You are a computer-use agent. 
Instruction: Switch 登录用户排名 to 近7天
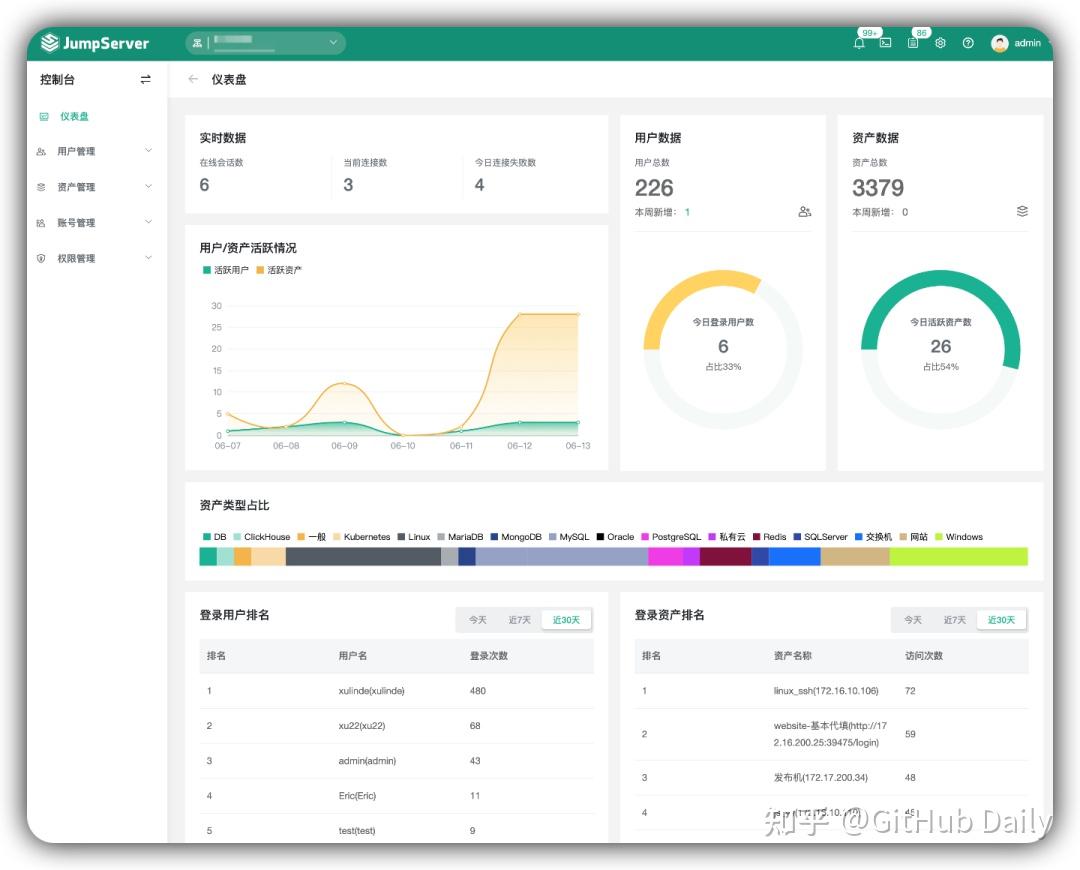[x=519, y=620]
